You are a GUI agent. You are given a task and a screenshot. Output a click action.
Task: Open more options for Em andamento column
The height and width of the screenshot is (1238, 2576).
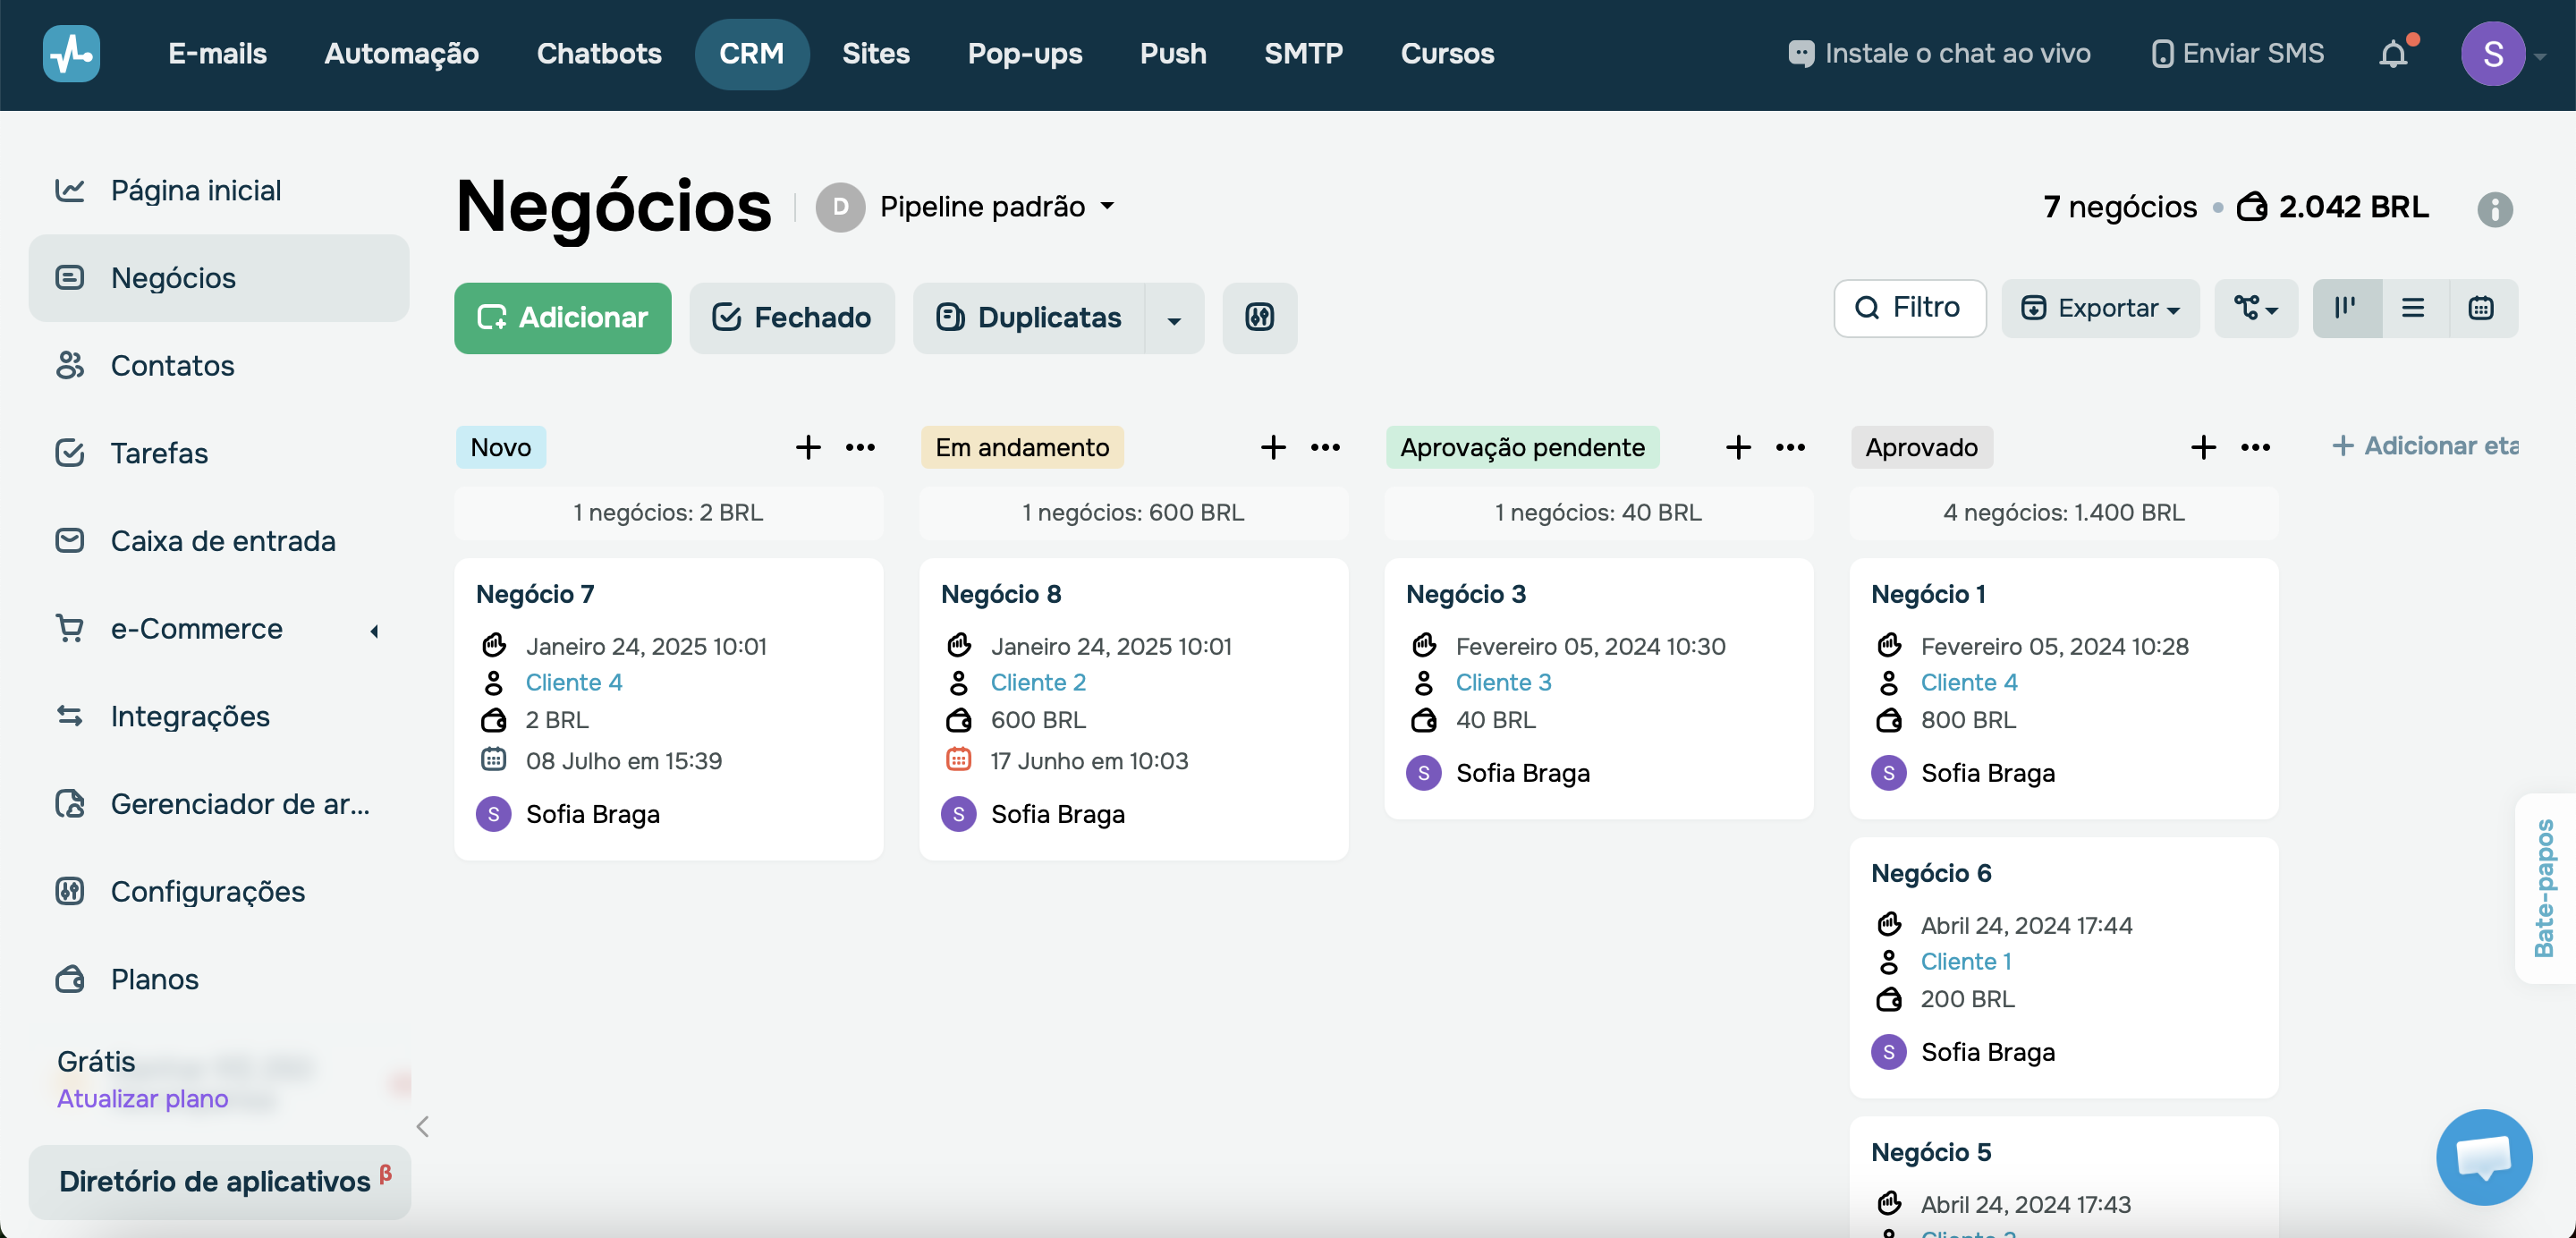pyautogui.click(x=1325, y=447)
